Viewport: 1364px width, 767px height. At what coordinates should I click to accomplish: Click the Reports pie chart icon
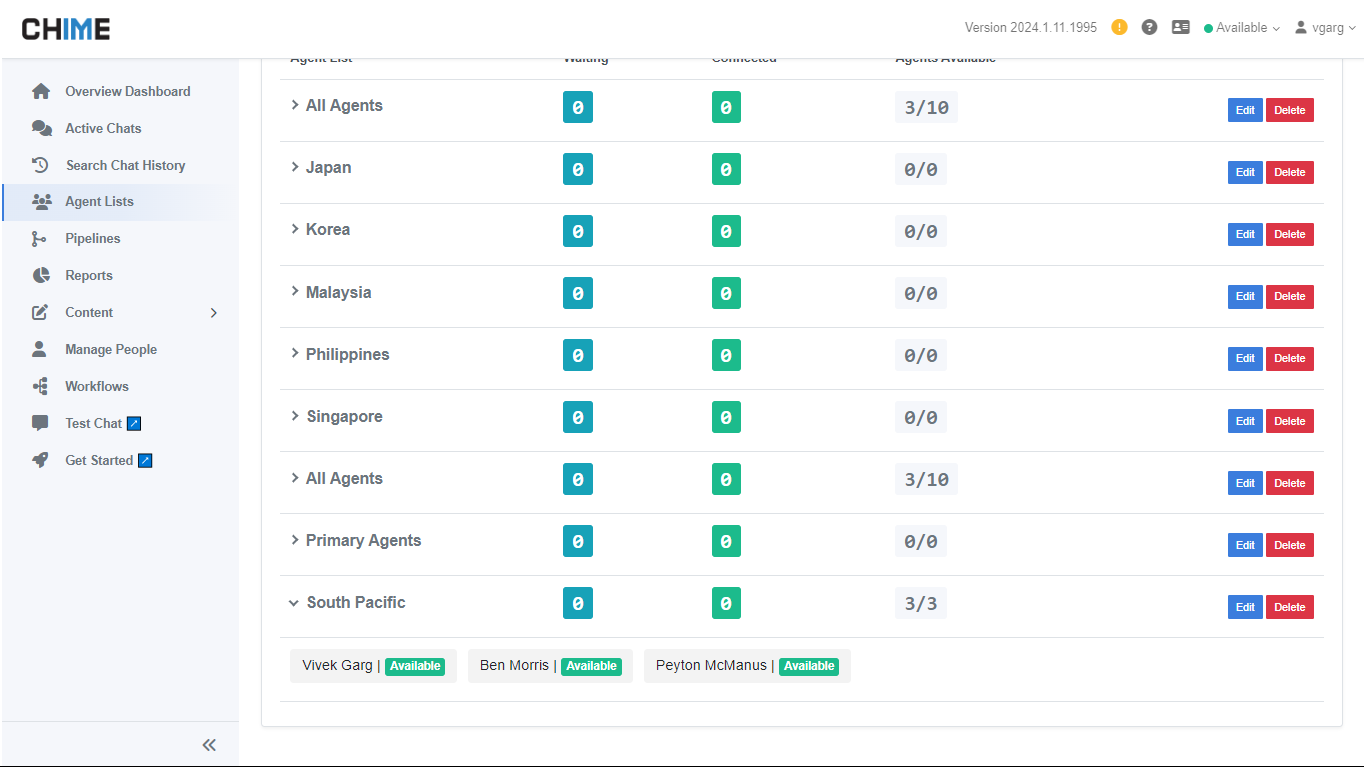[41, 275]
